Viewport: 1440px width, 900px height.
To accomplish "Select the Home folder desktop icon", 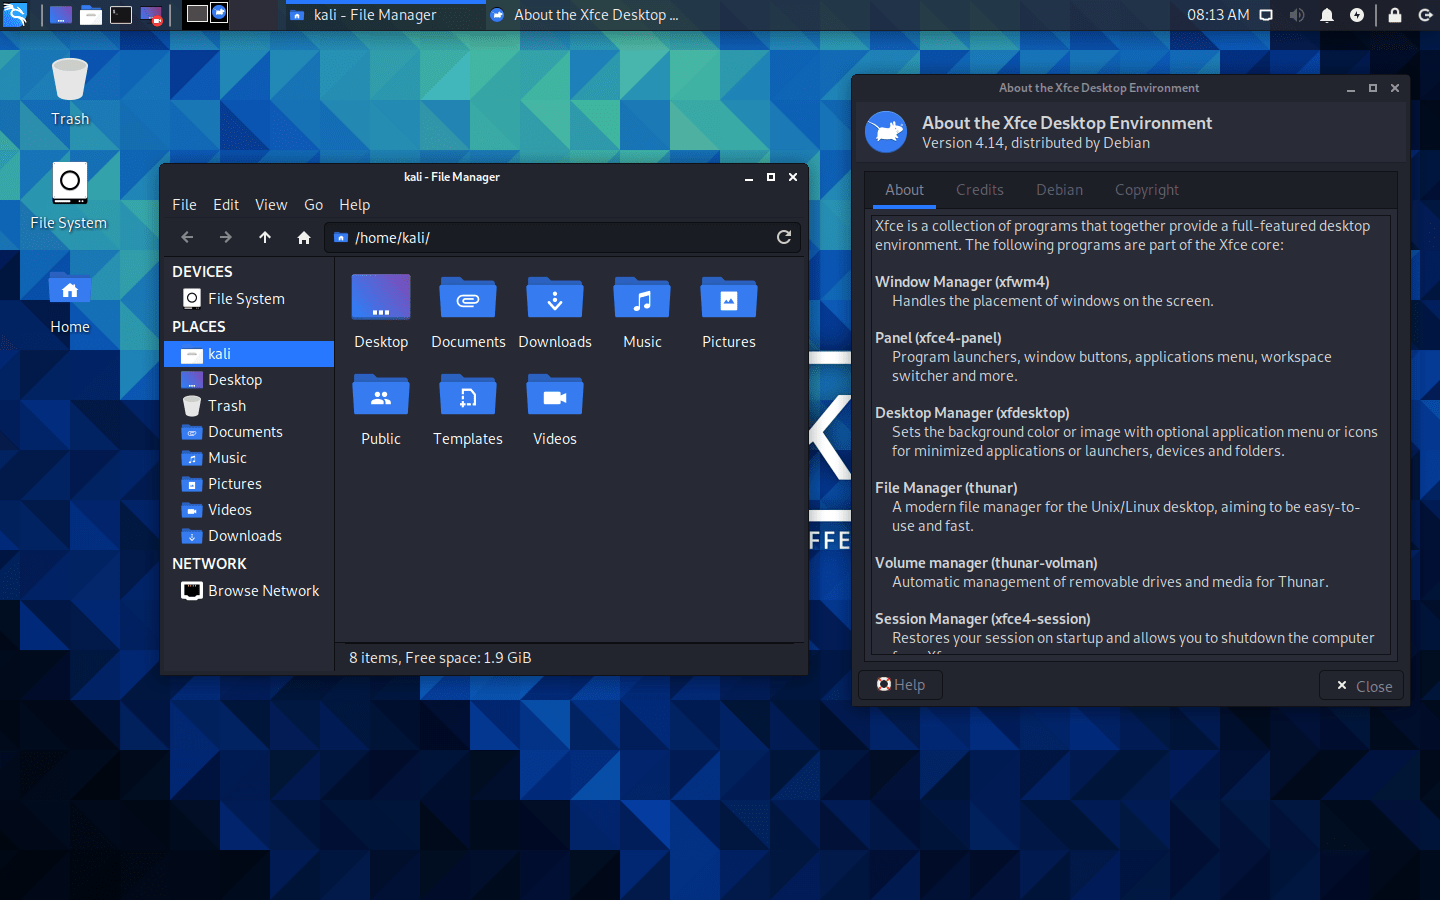I will tap(70, 302).
